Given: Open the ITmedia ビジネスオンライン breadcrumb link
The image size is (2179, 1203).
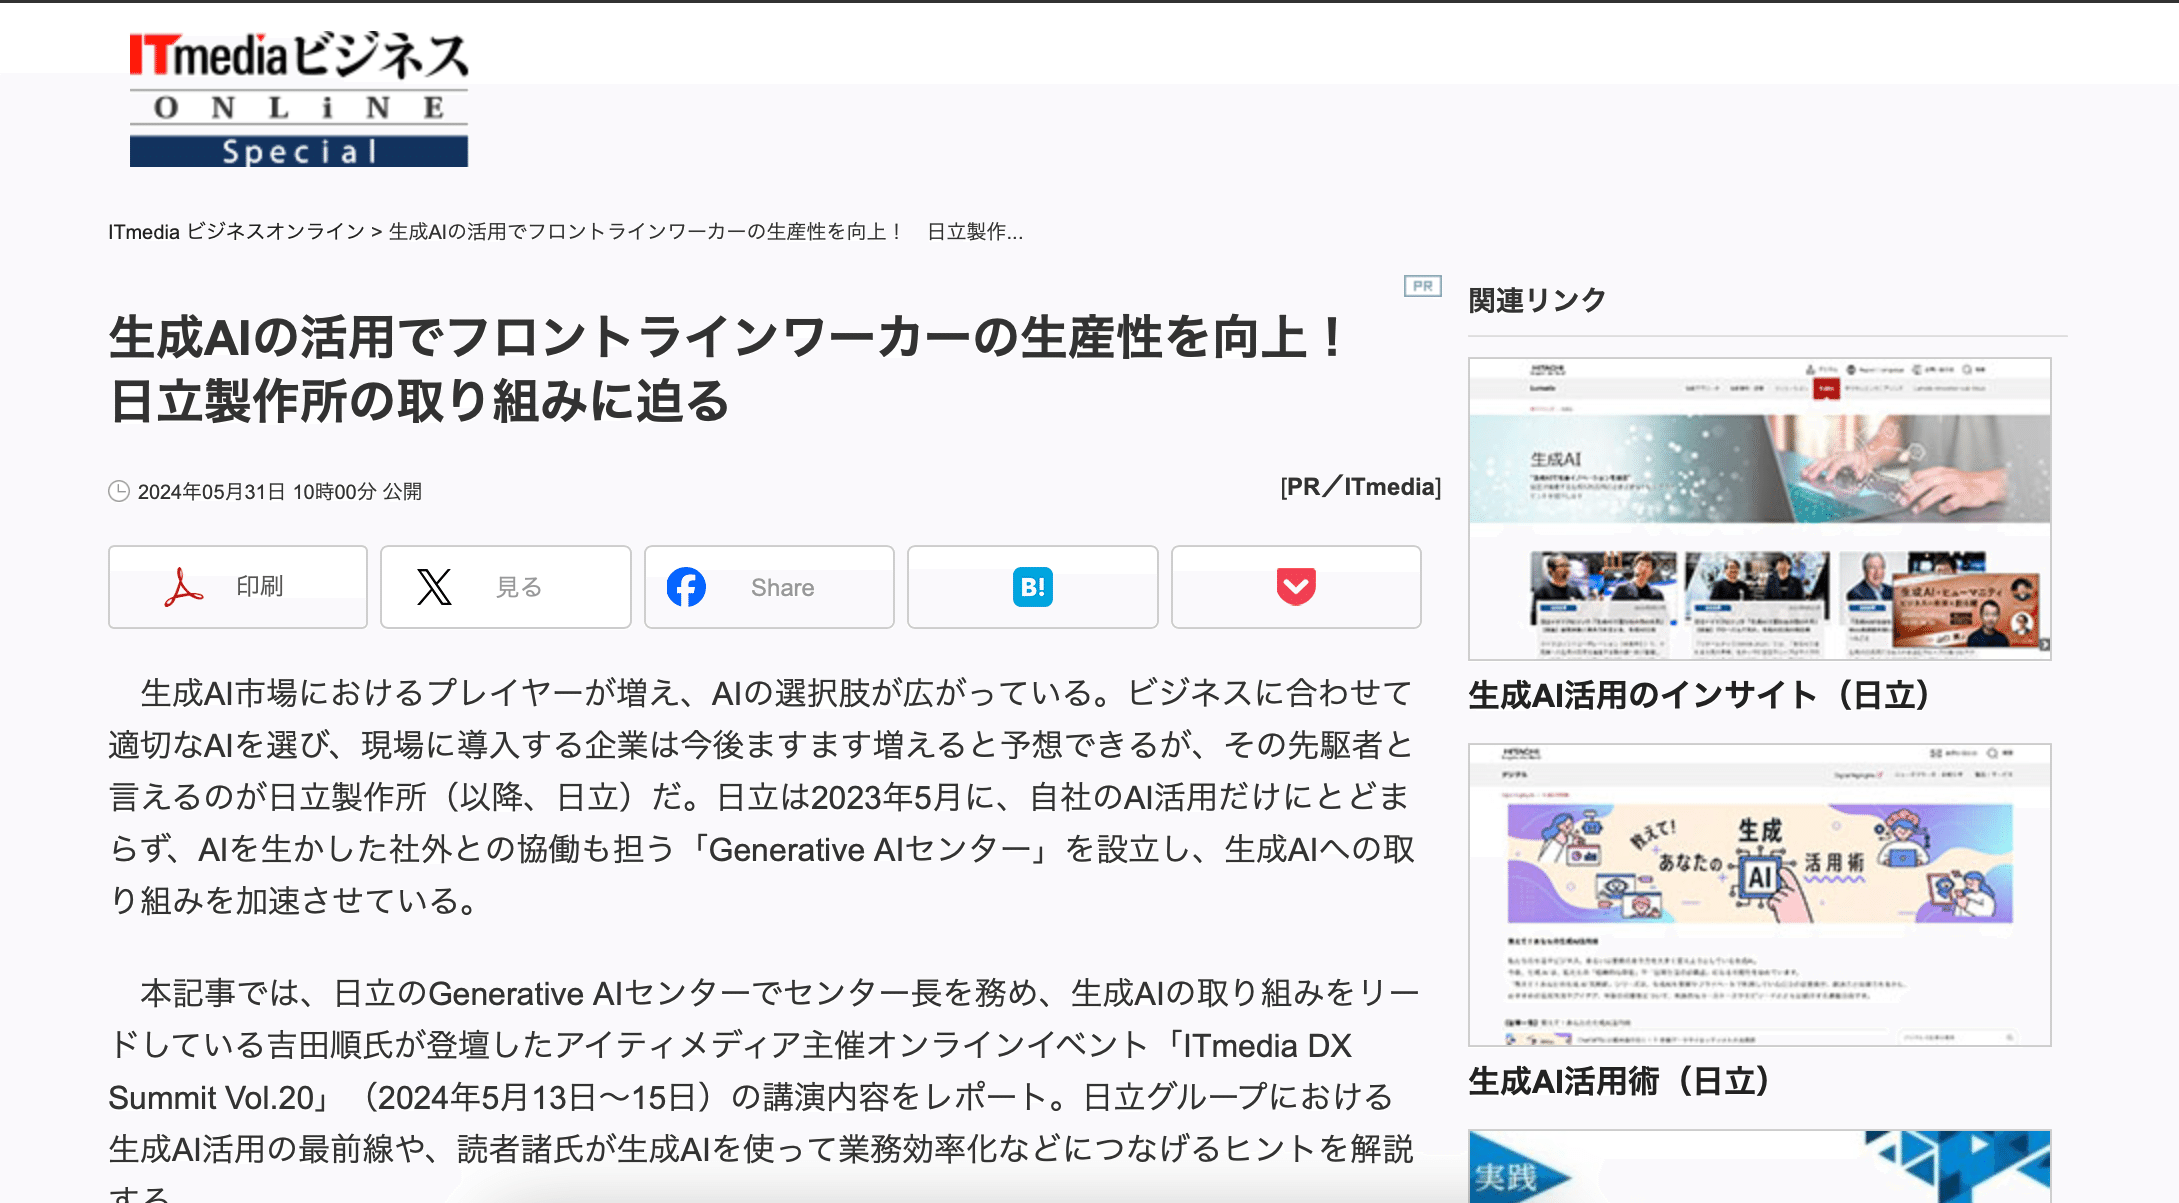Looking at the screenshot, I should coord(236,232).
